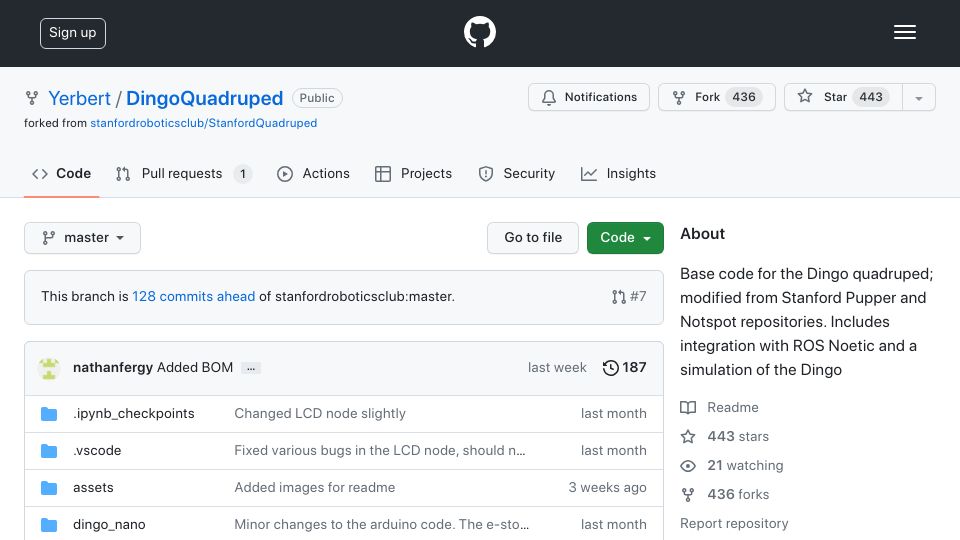Open the 21 watching link
Image resolution: width=960 pixels, height=540 pixels.
pos(745,465)
